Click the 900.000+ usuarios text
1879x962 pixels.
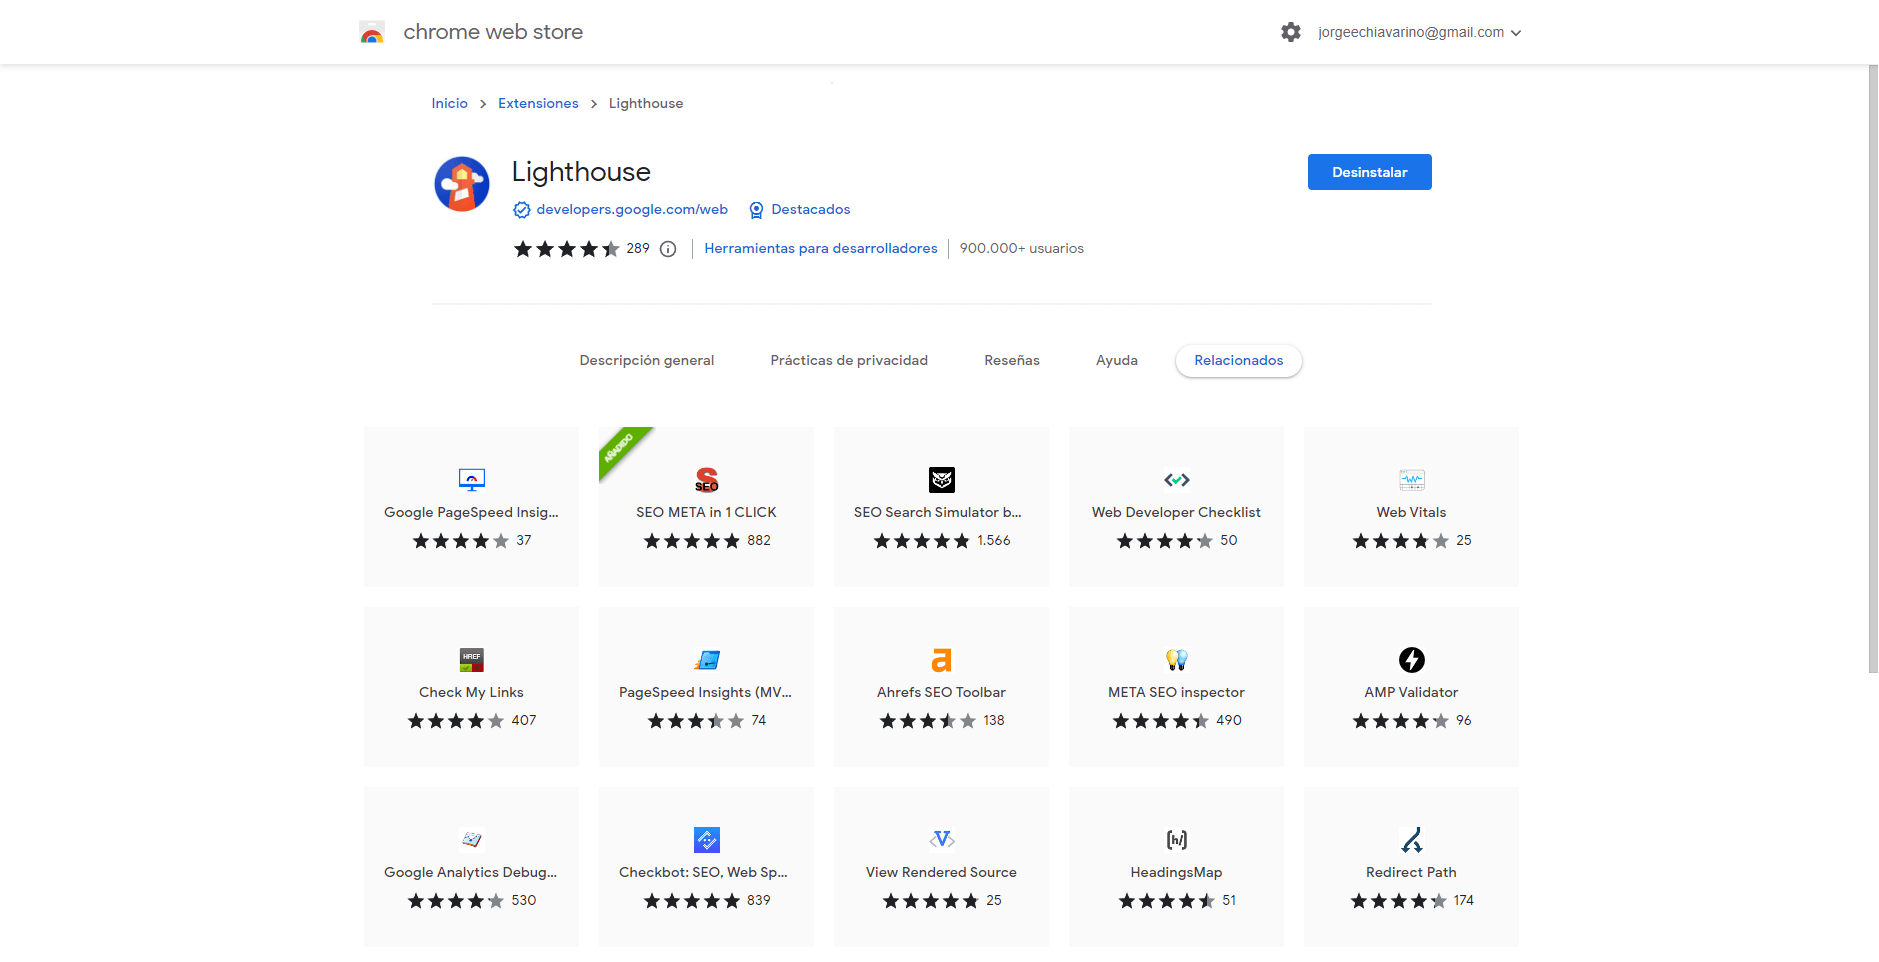click(x=1022, y=249)
